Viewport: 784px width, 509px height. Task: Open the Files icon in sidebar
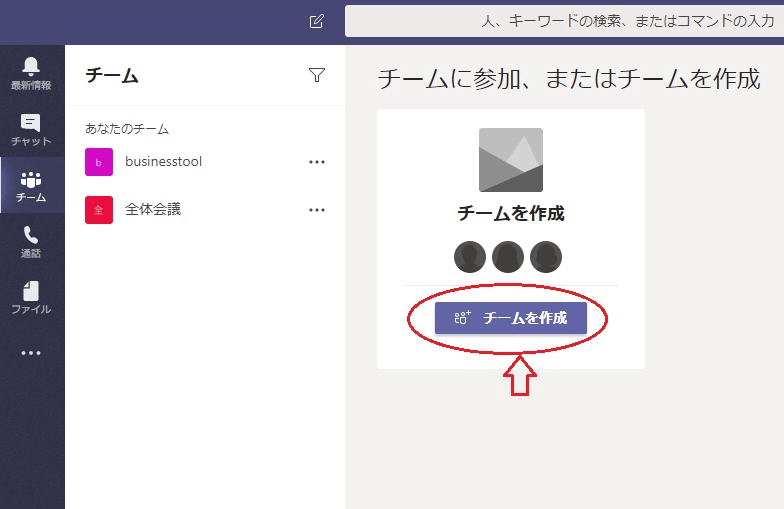[31, 297]
